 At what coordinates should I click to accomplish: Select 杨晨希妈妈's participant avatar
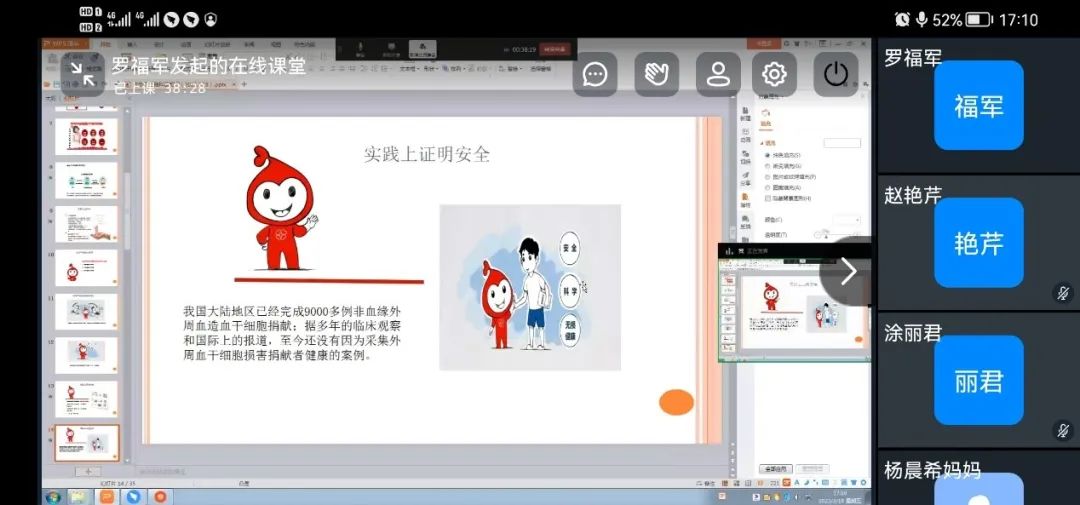pos(978,488)
